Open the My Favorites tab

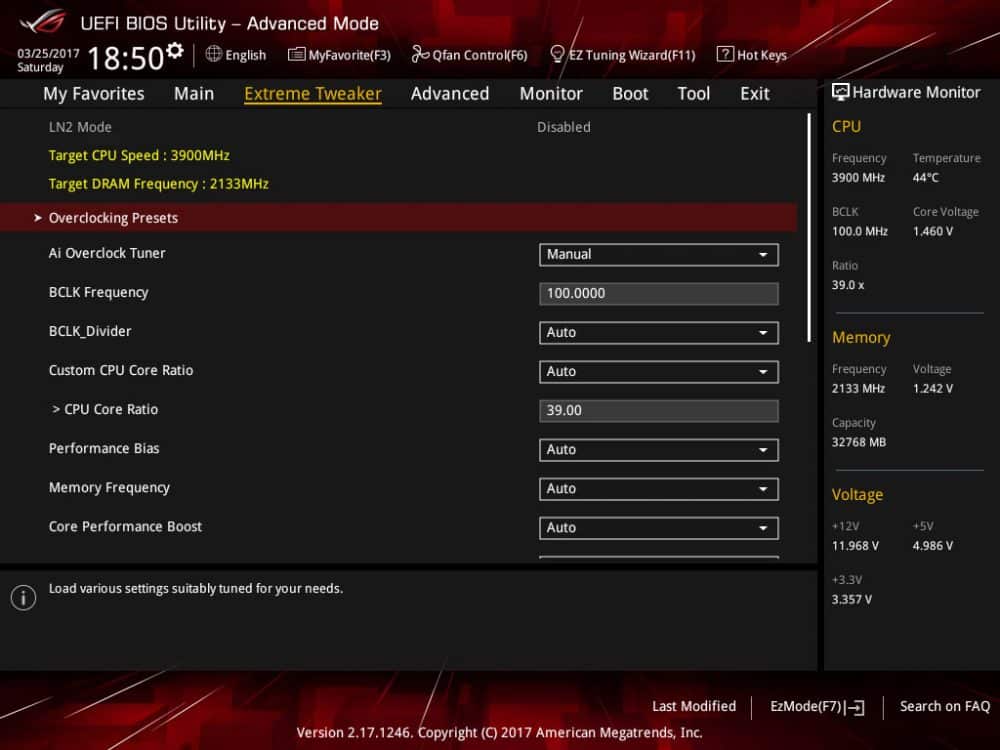94,94
